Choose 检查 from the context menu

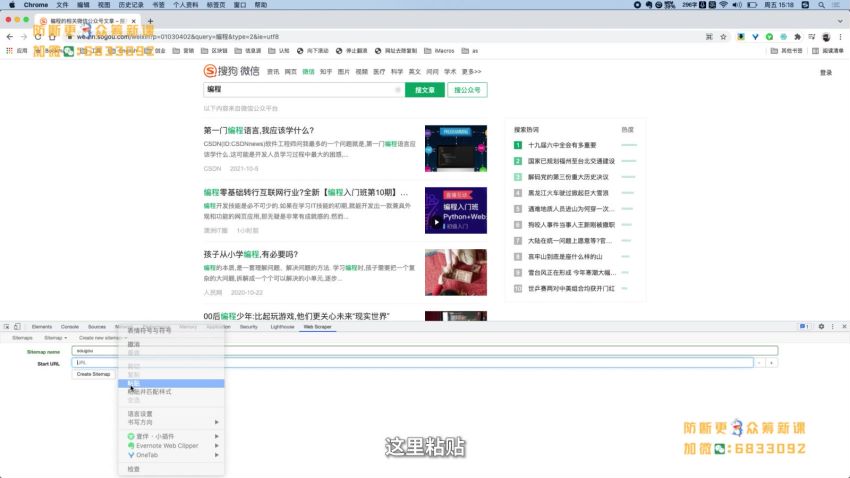[171, 469]
